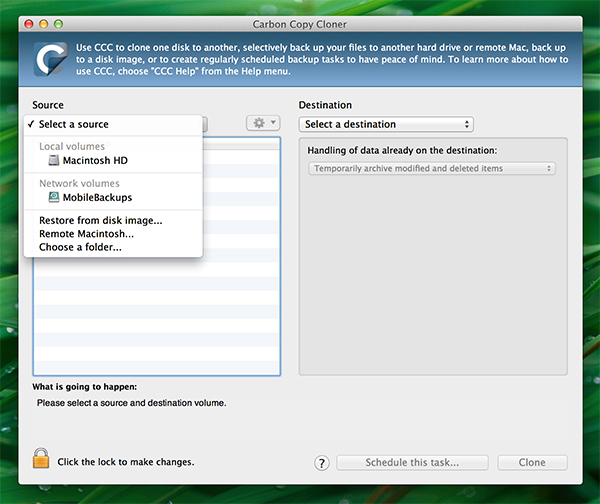Click the Click the lock to make changes text
The image size is (600, 504).
[x=126, y=462]
